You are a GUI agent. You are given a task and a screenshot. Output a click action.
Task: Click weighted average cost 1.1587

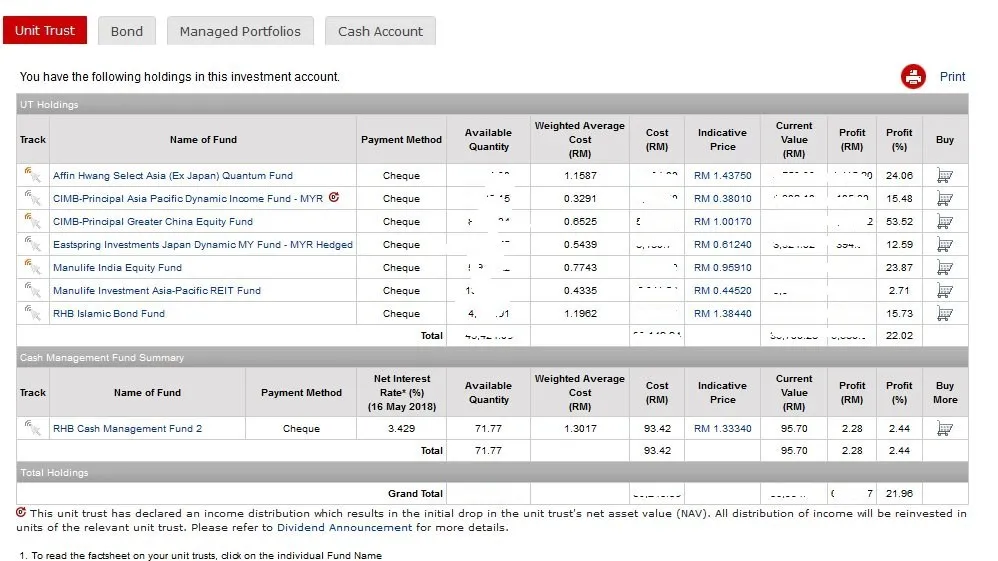pyautogui.click(x=580, y=175)
